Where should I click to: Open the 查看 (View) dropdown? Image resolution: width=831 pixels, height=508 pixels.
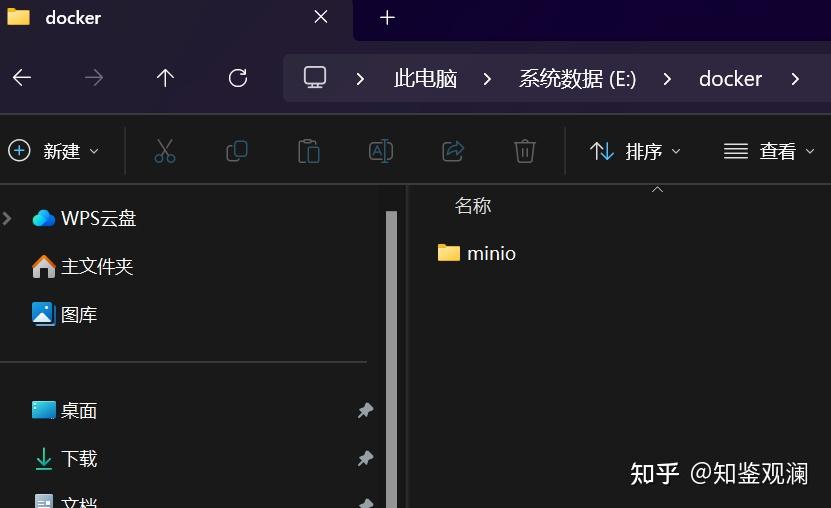pyautogui.click(x=769, y=151)
